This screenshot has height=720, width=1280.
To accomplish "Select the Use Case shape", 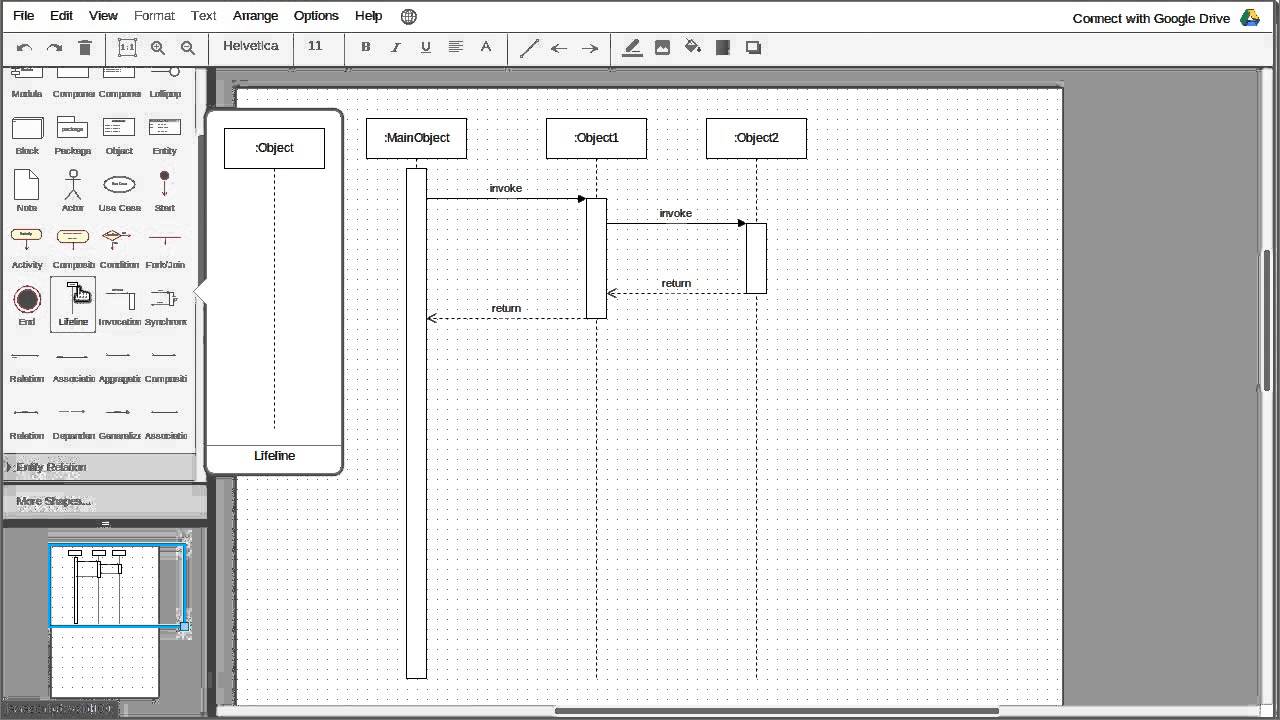I will [119, 190].
